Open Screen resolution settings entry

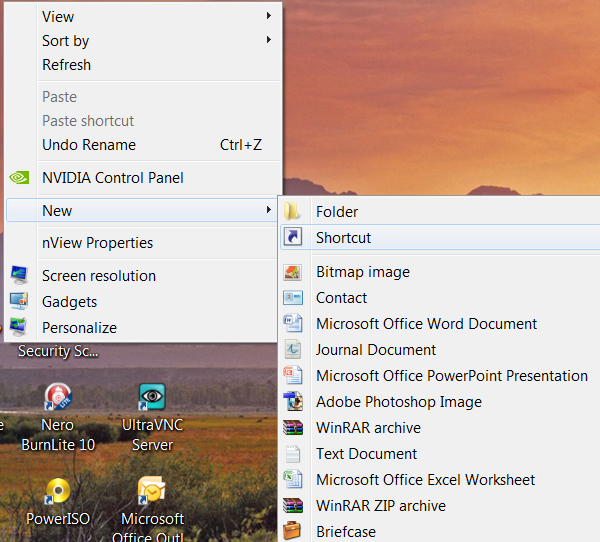tap(141, 276)
